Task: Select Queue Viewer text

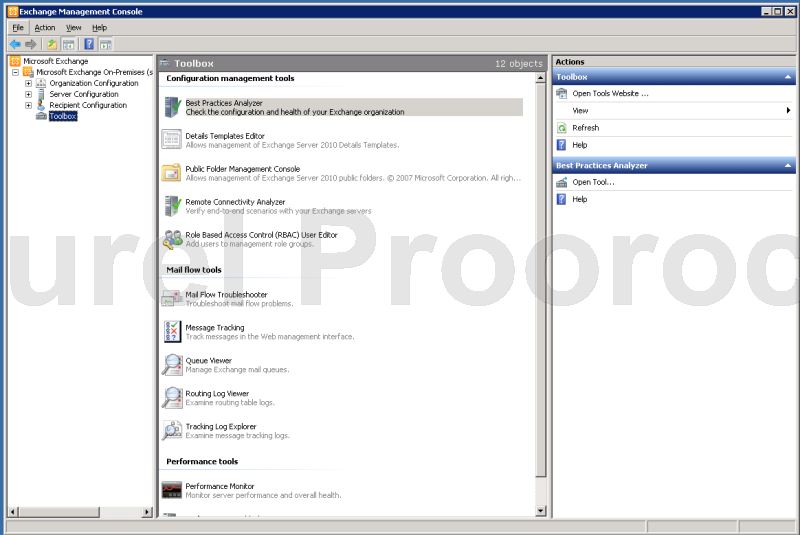Action: (x=209, y=361)
